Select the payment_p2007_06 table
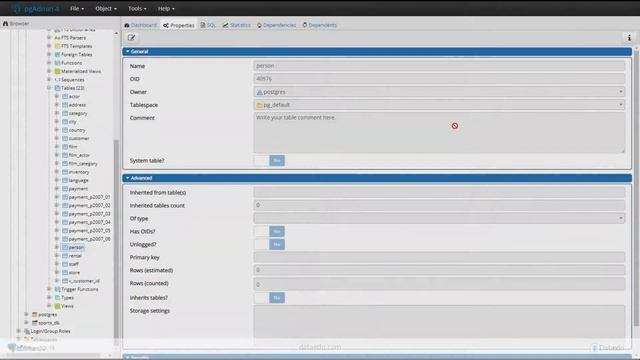This screenshot has height=360, width=640. [x=89, y=239]
